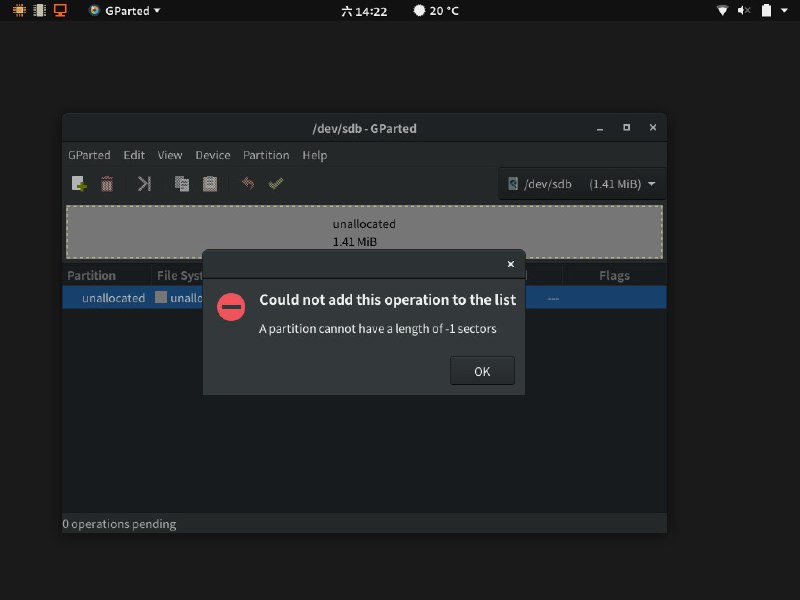Screen dimensions: 800x600
Task: Select the unallocated partition table row
Action: click(x=364, y=298)
